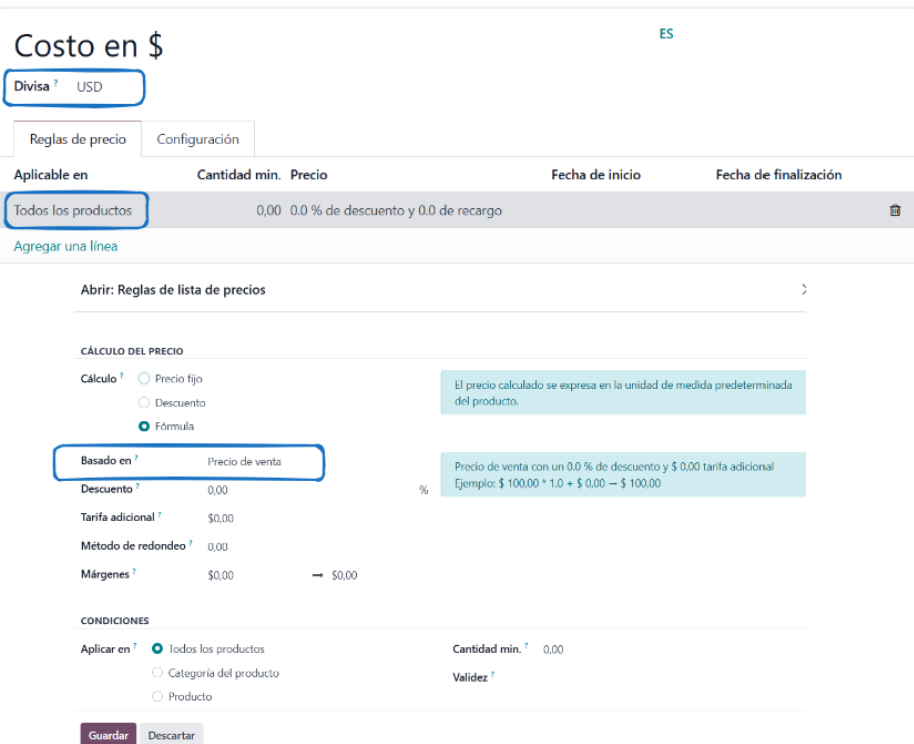Click the help icon next to Divisa

pyautogui.click(x=56, y=85)
